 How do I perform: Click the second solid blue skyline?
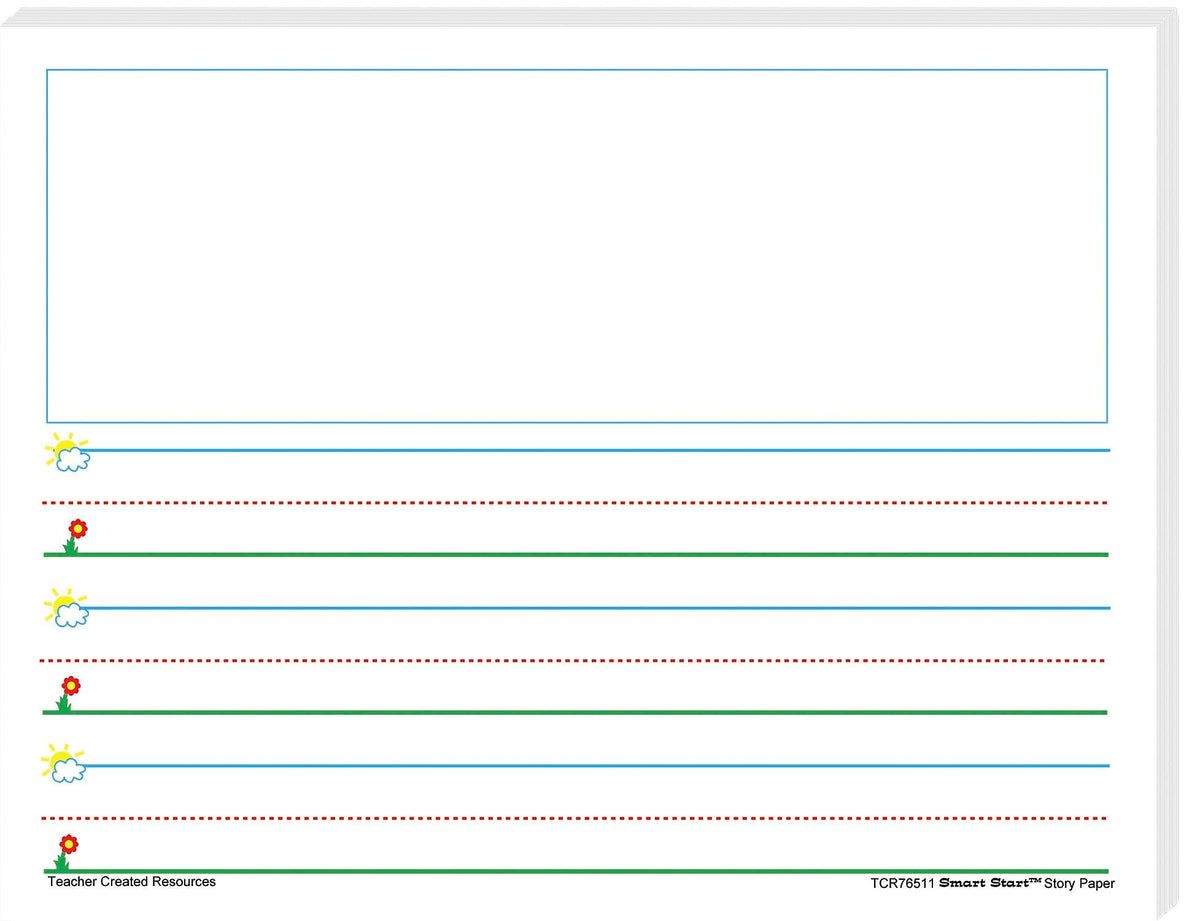[600, 607]
